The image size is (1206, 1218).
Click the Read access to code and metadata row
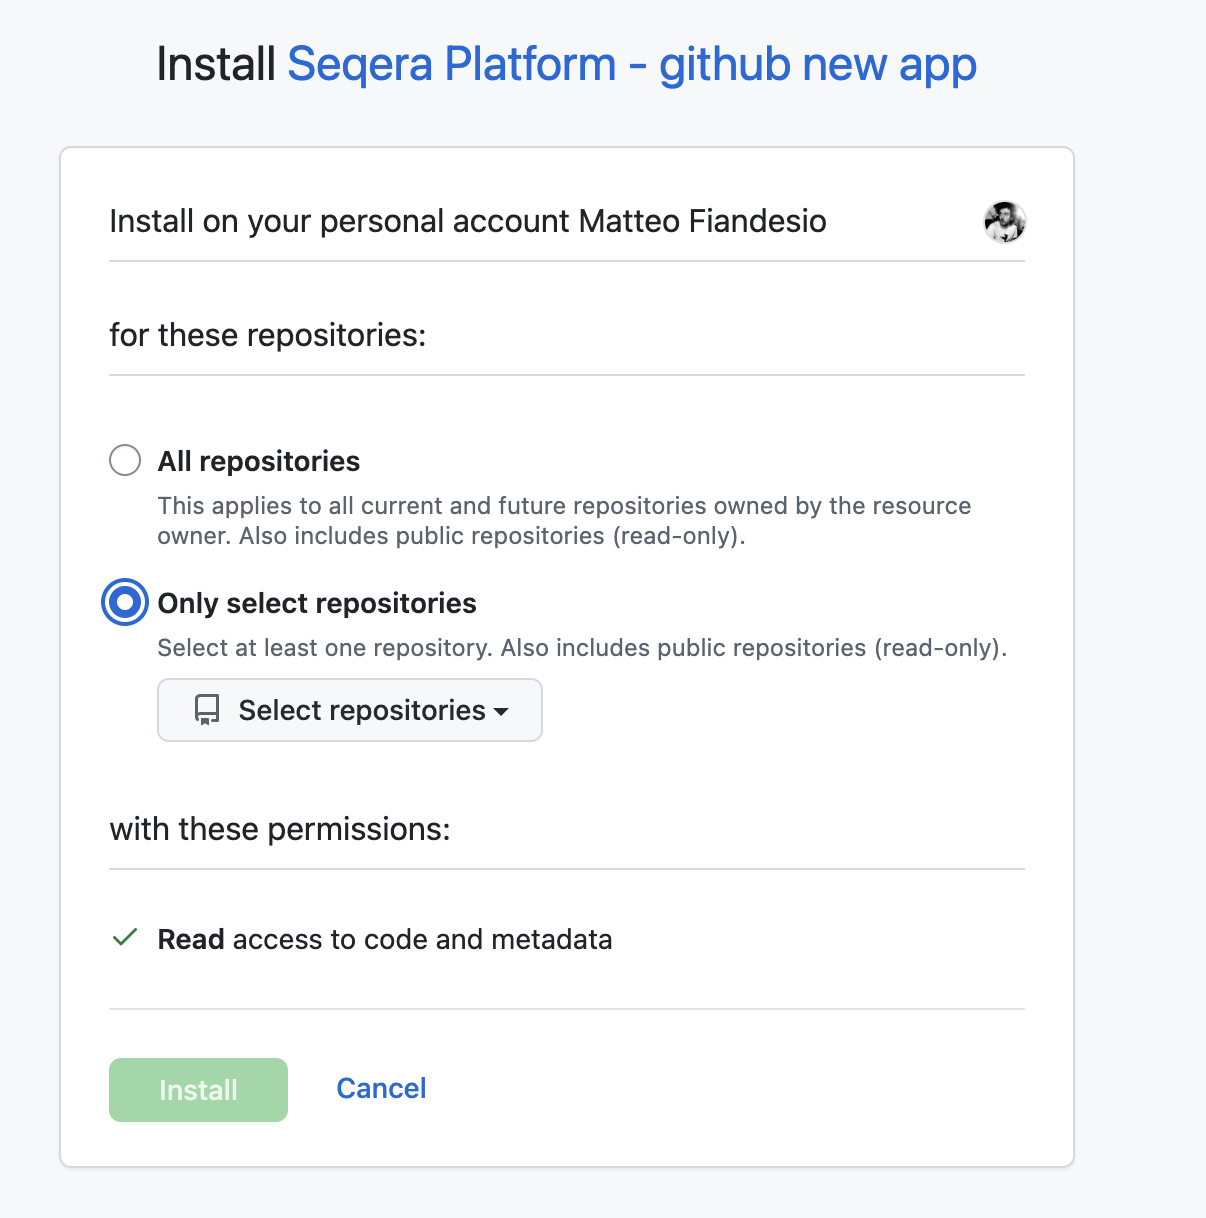tap(384, 938)
